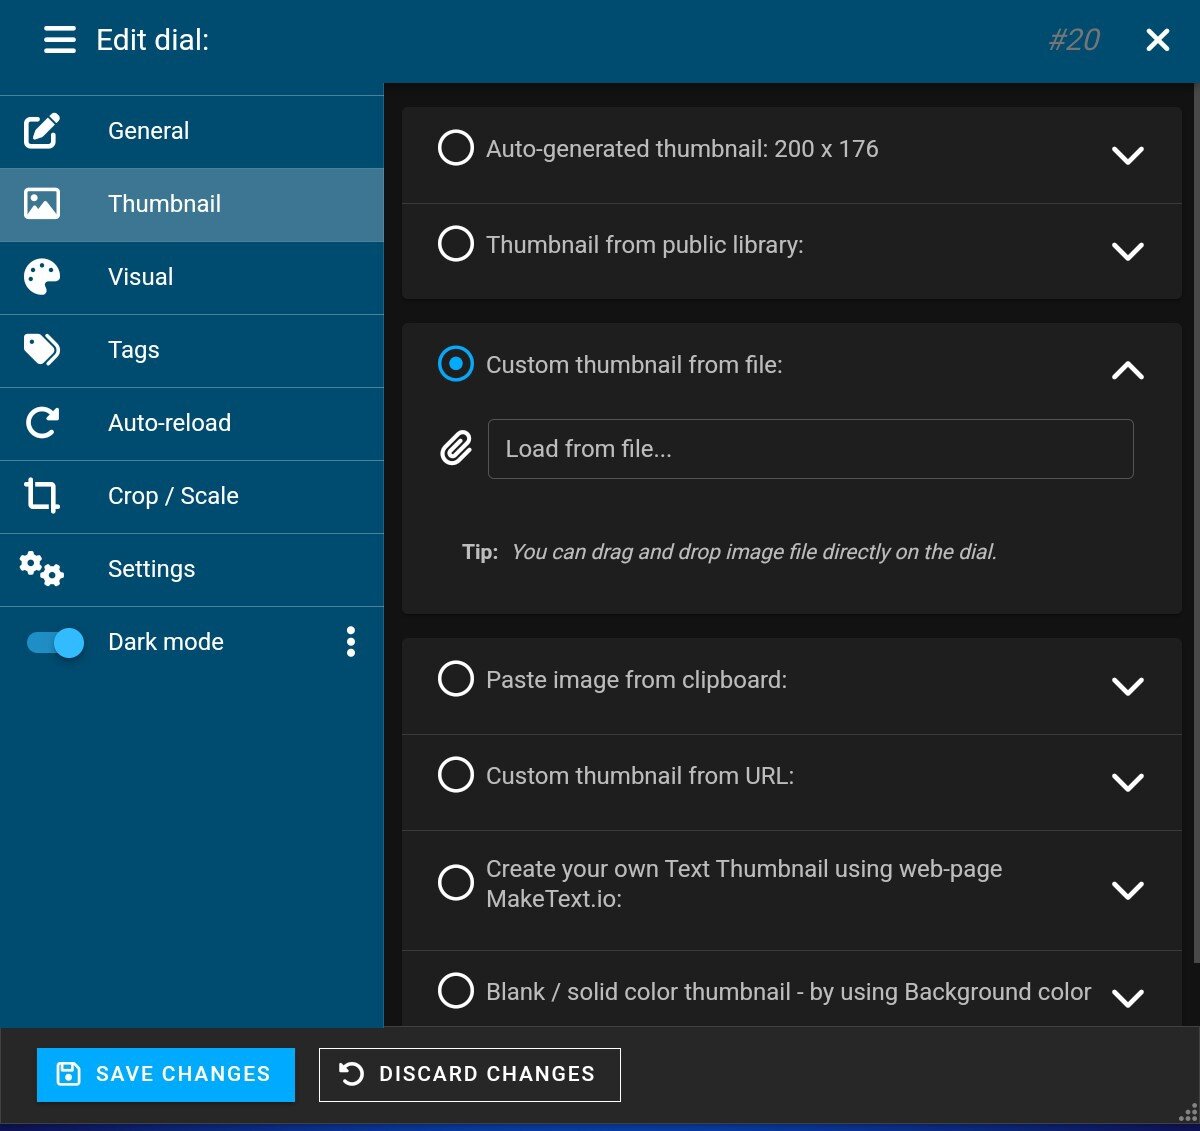Screen dimensions: 1200x1131
Task: Open the three-dot menu beside Dark mode
Action: tap(351, 642)
